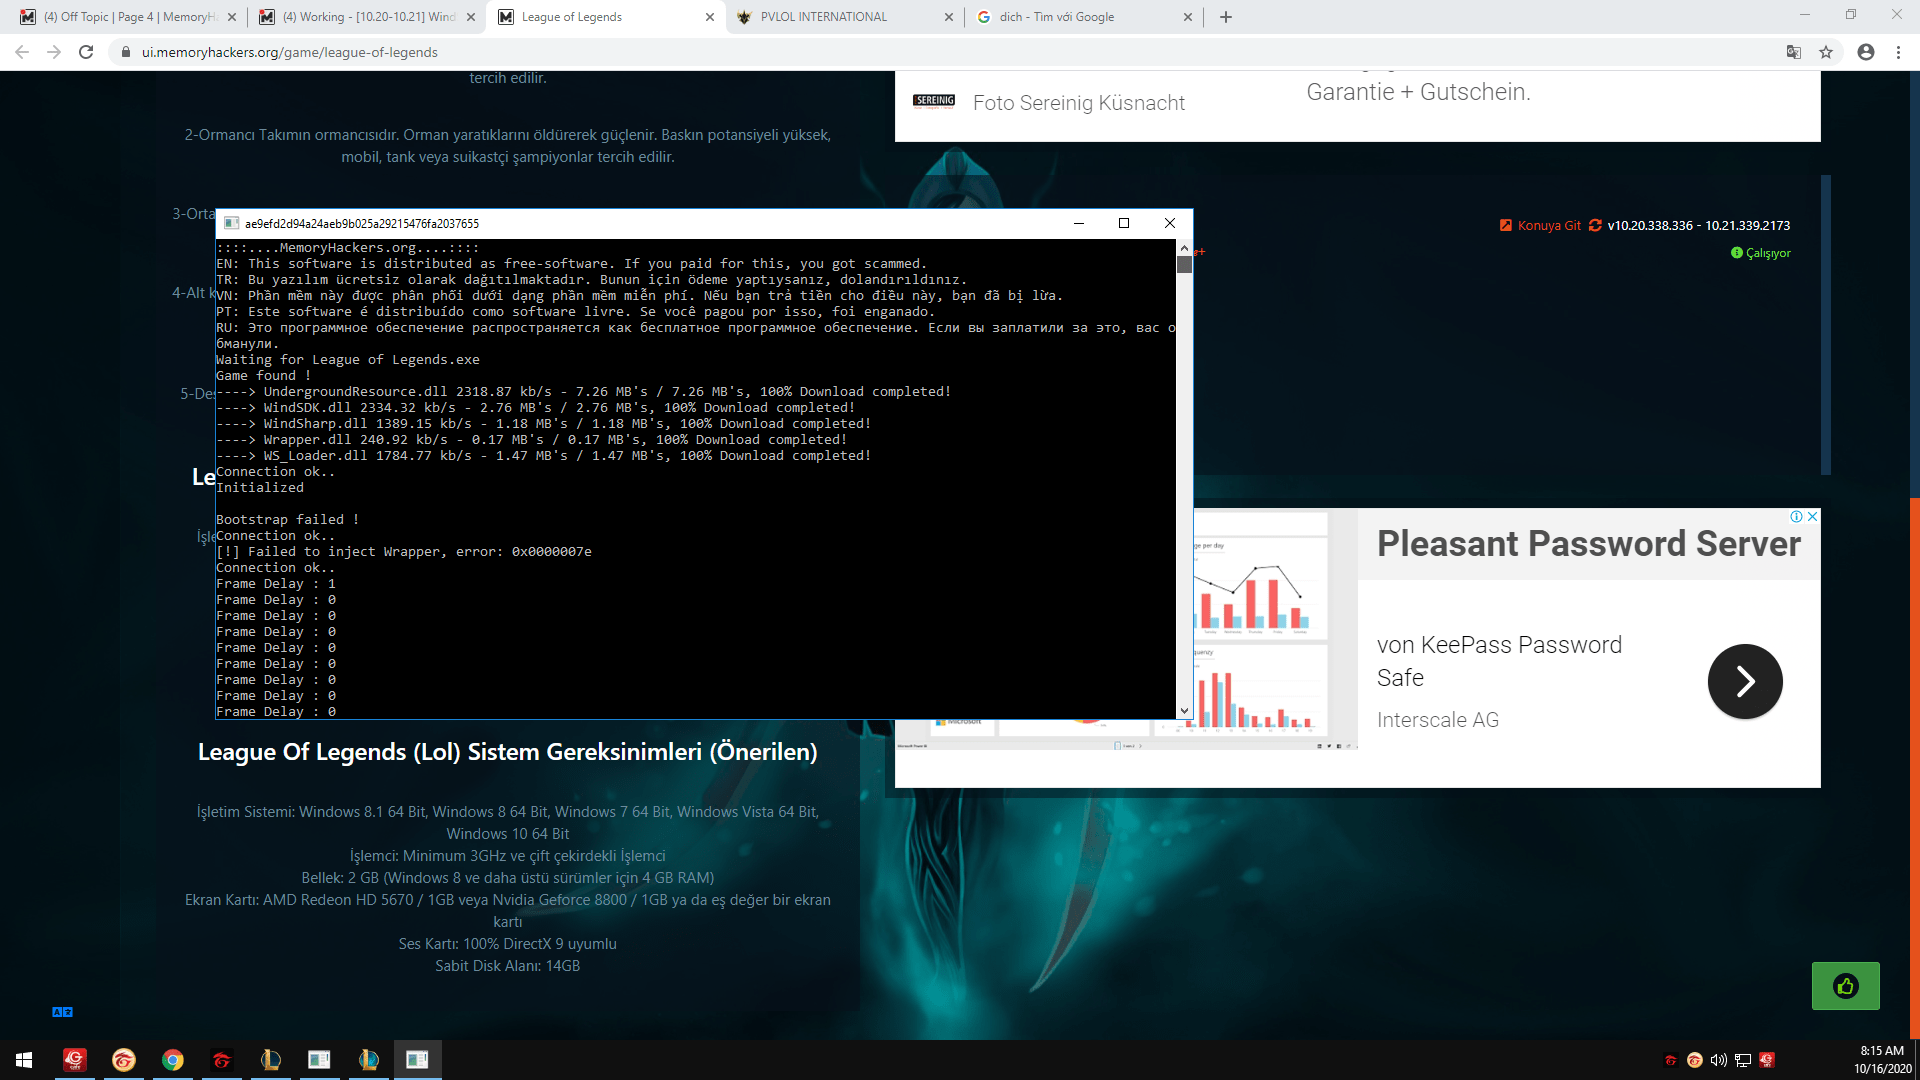Close the Off Topic Page 4 tab
This screenshot has height=1080, width=1920.
point(232,17)
